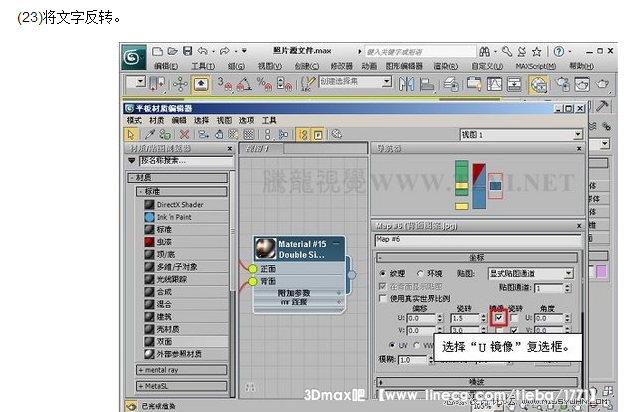Toggle the U mirror checkbox

[499, 318]
